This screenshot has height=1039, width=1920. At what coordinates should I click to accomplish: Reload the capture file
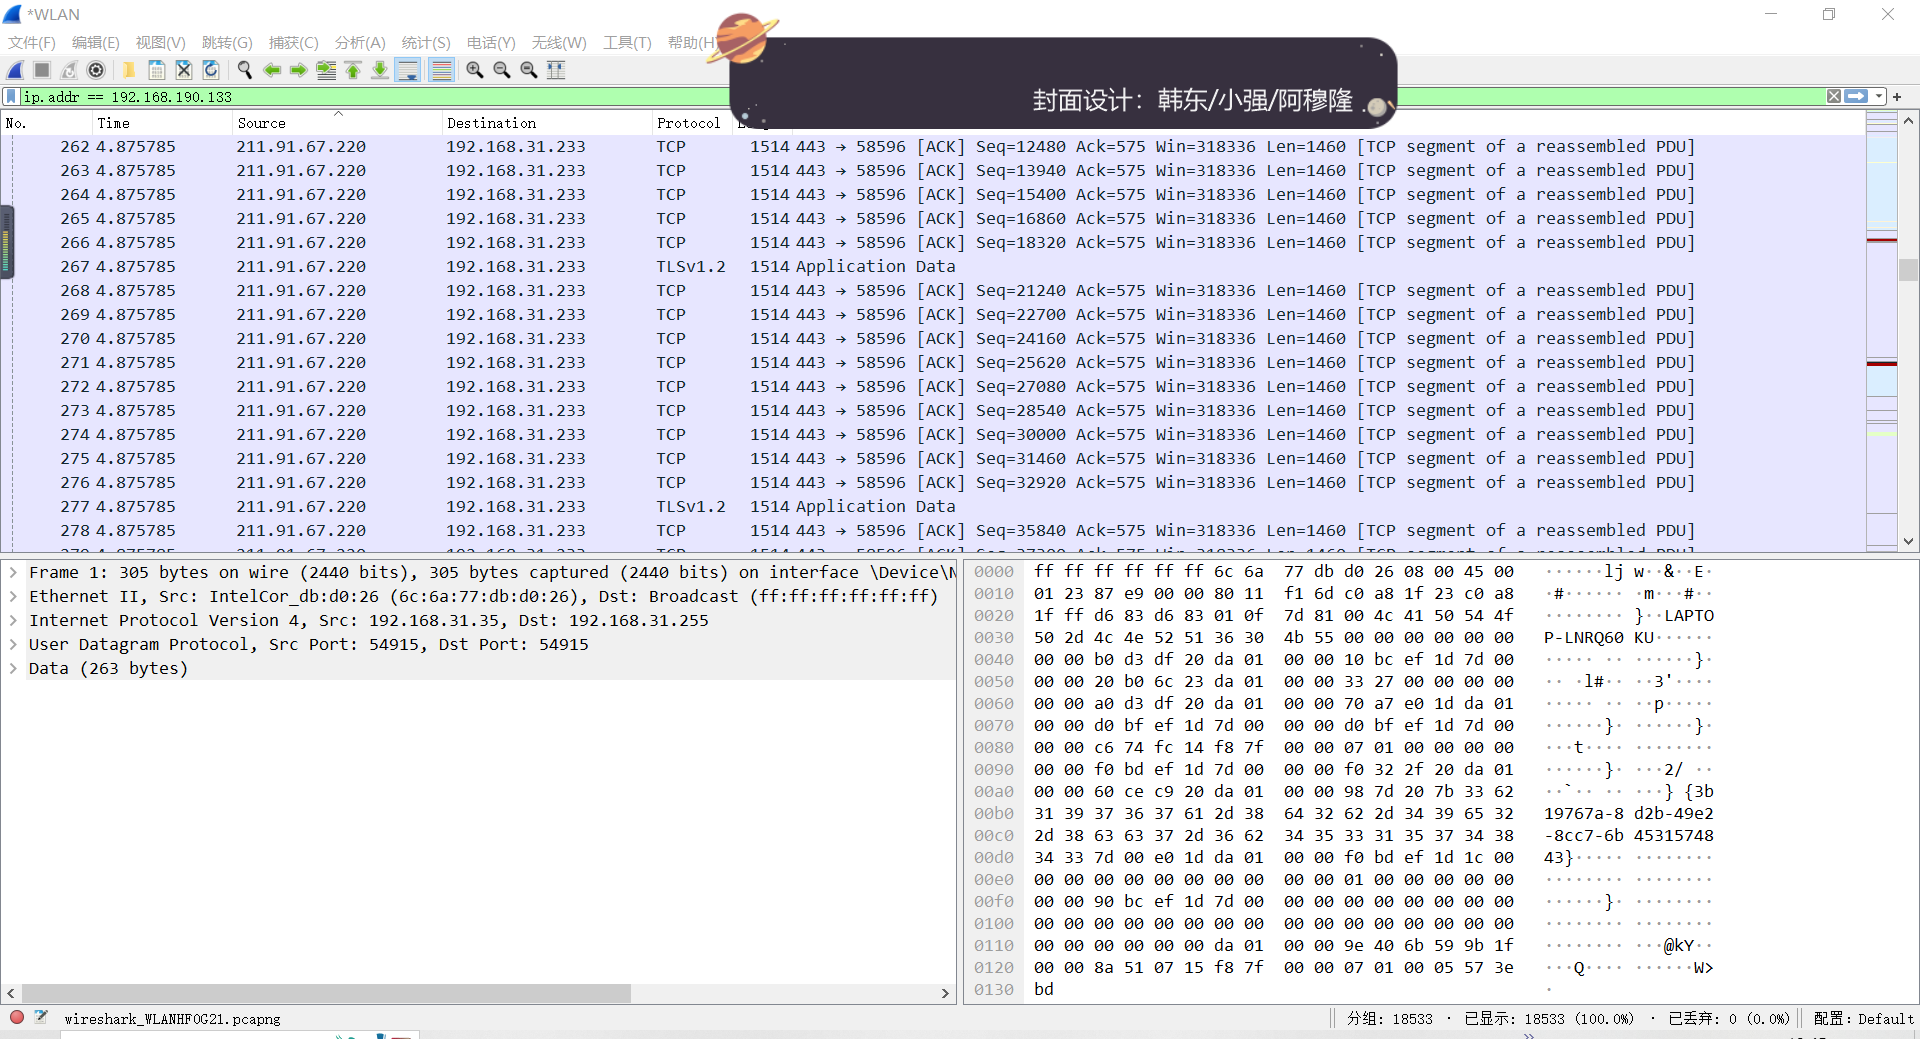[211, 70]
